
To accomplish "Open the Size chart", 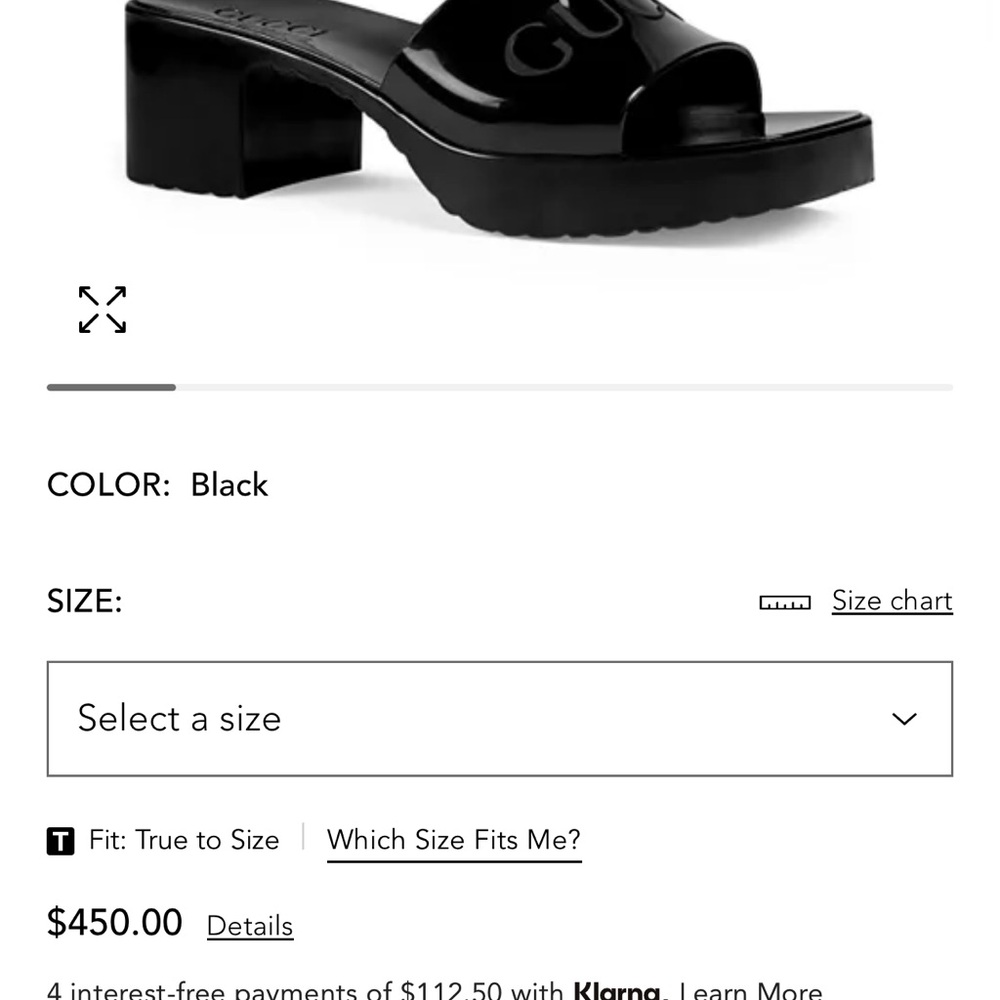I will pos(891,601).
